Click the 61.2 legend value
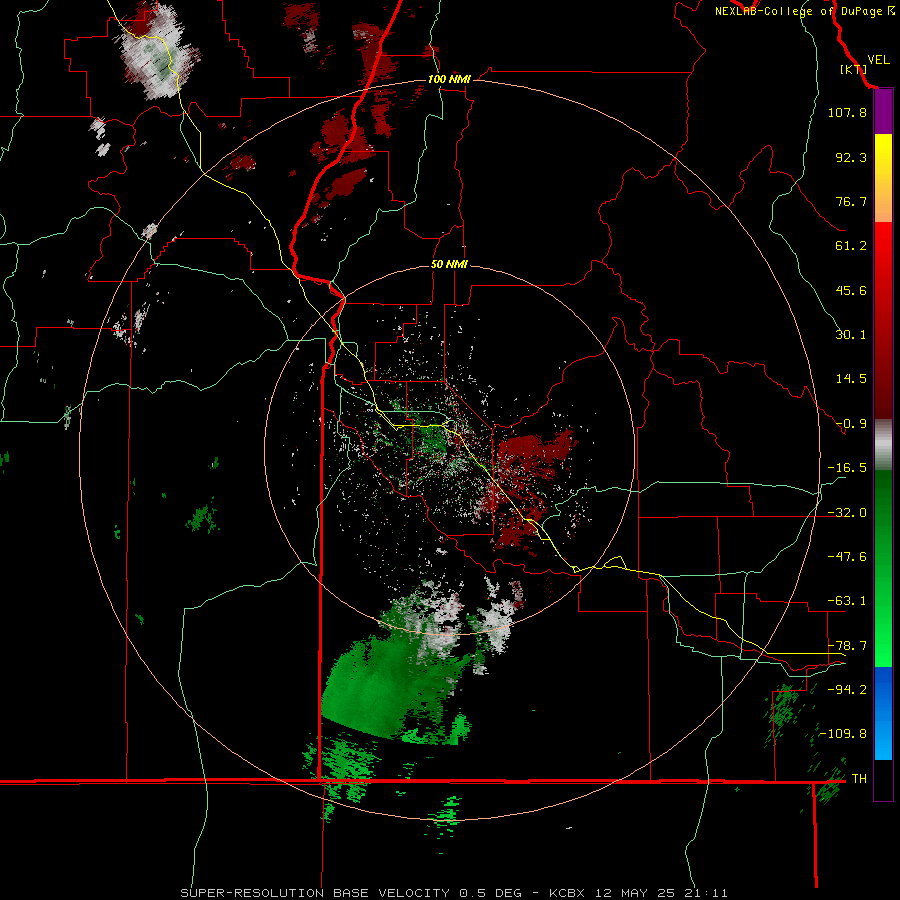This screenshot has width=900, height=900. [851, 246]
